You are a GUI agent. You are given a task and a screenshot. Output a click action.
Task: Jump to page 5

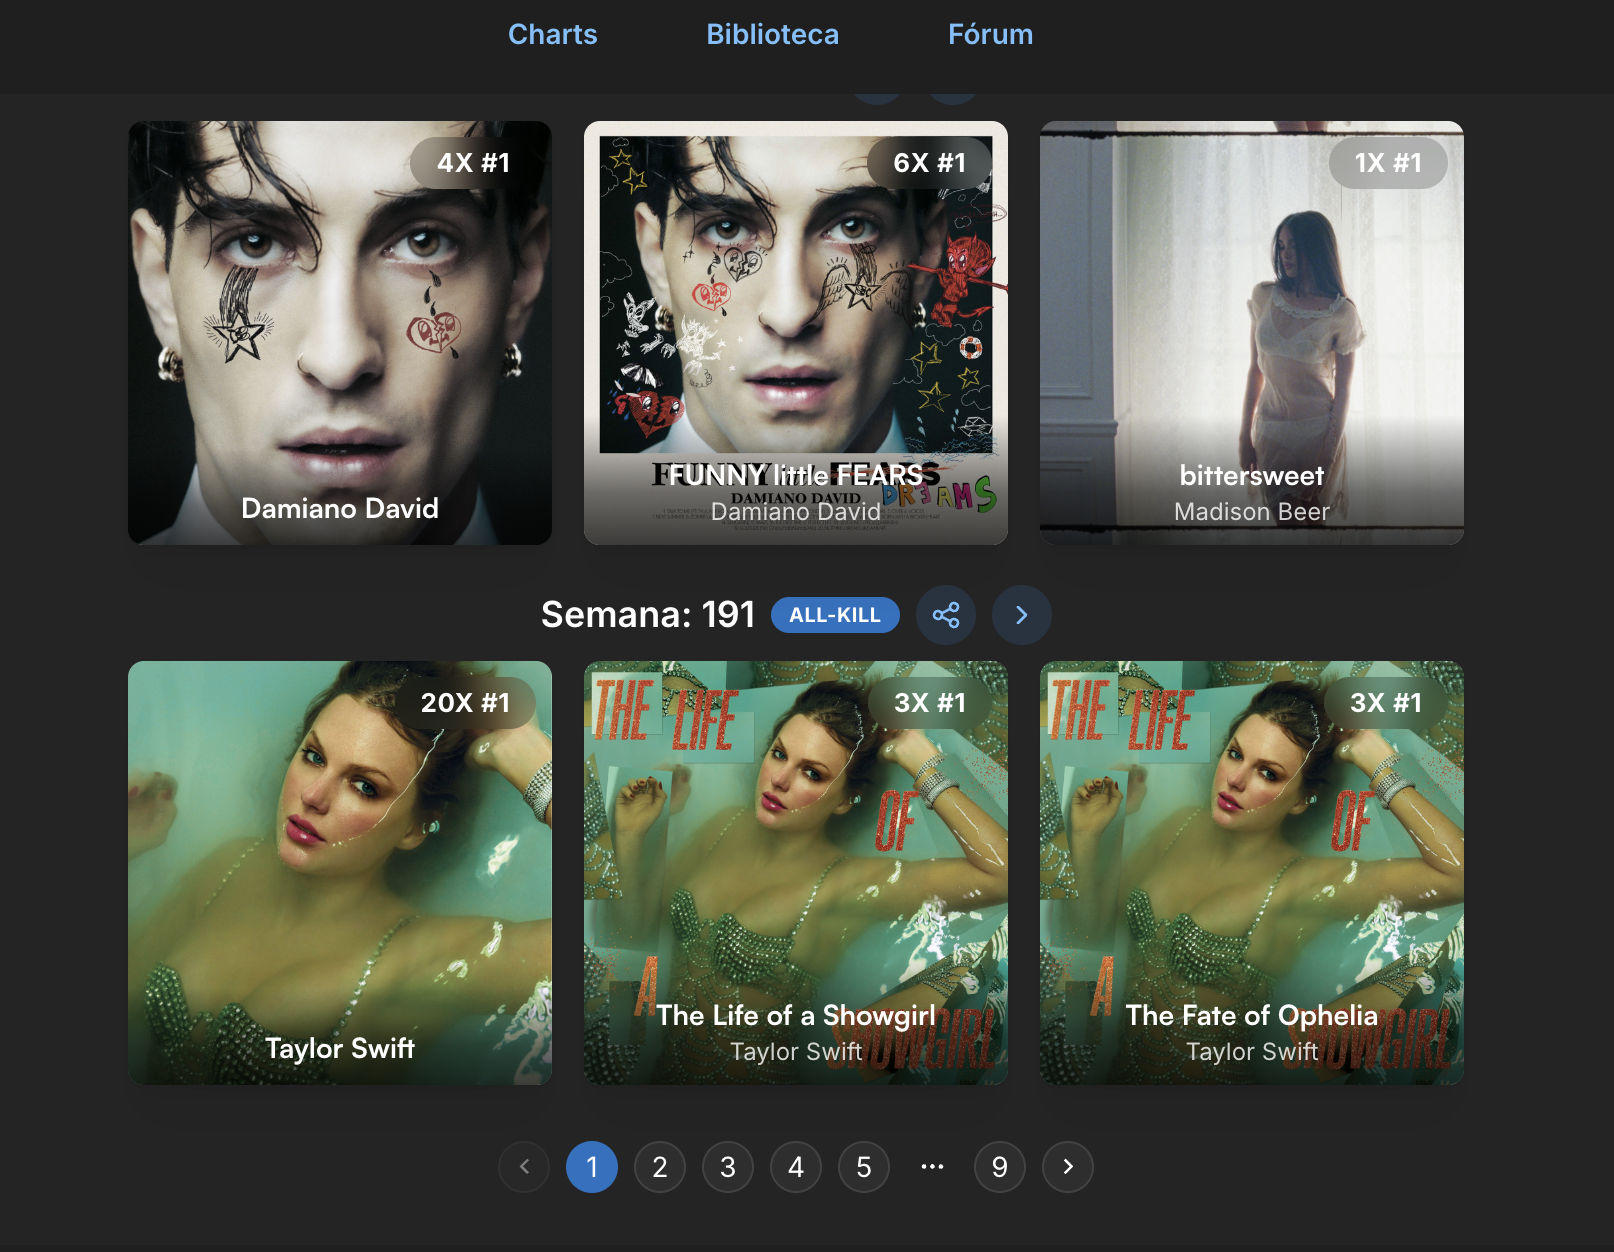pyautogui.click(x=864, y=1167)
